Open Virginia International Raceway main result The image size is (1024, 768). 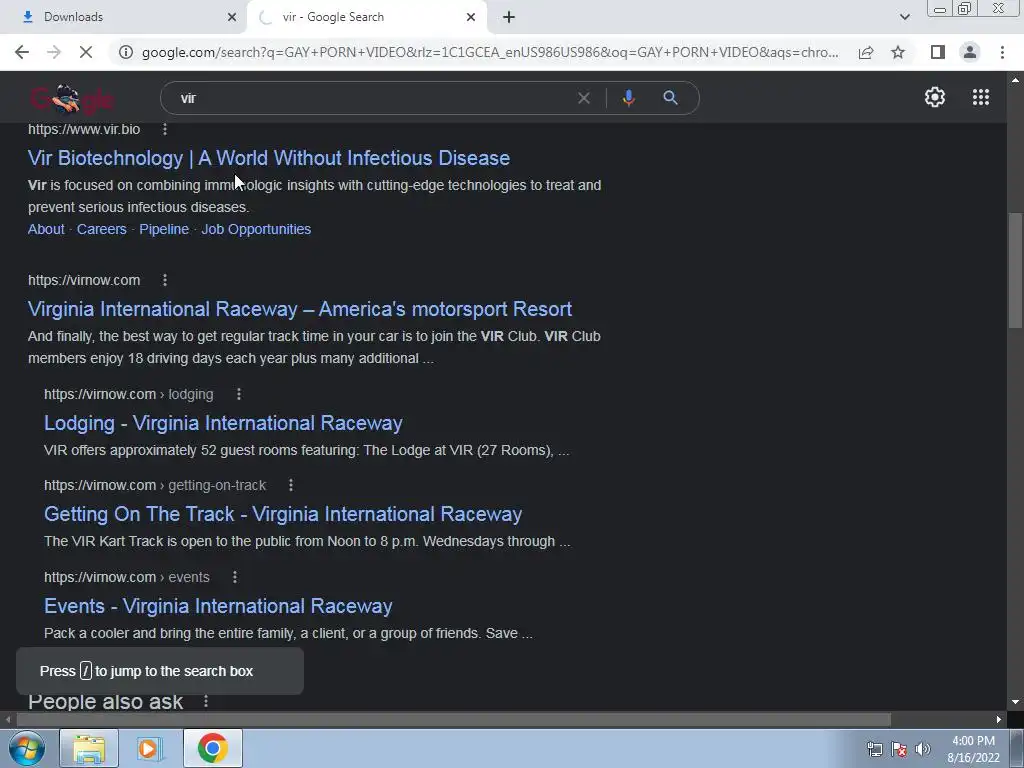tap(300, 309)
